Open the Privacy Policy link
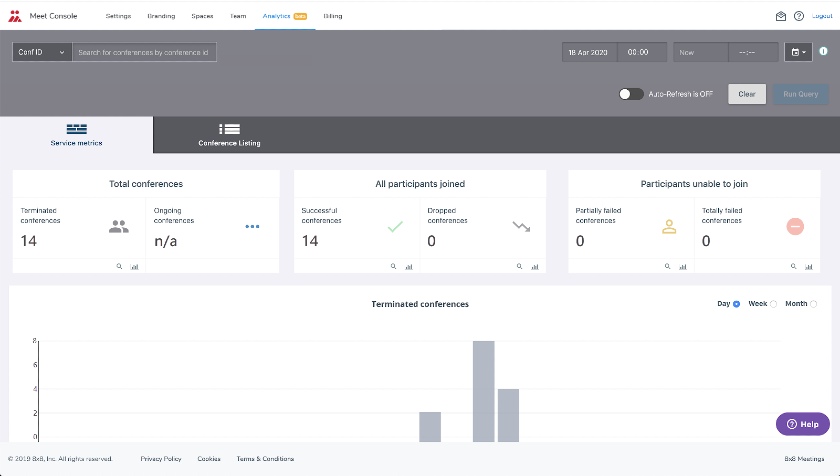840x476 pixels. pyautogui.click(x=161, y=459)
